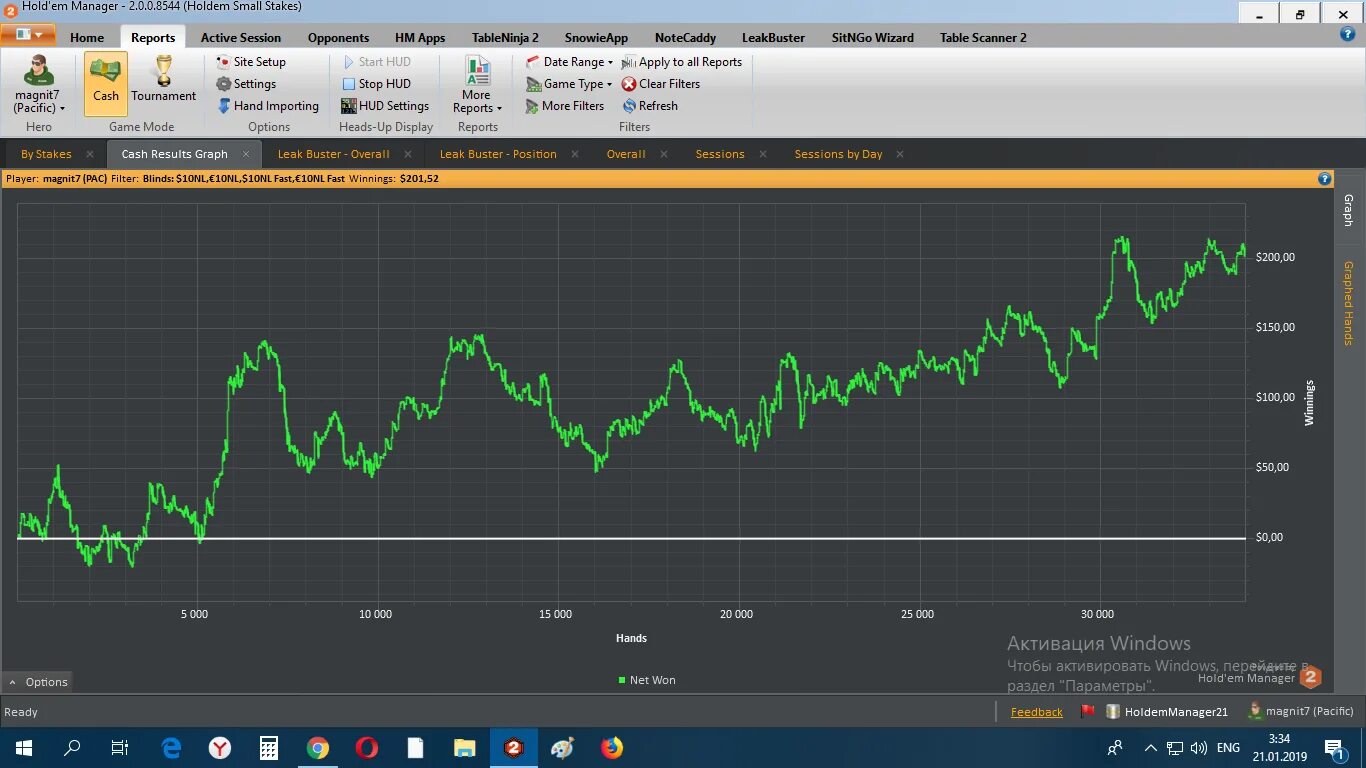This screenshot has width=1366, height=768.
Task: Open the Active Session ribbon tab
Action: (241, 38)
